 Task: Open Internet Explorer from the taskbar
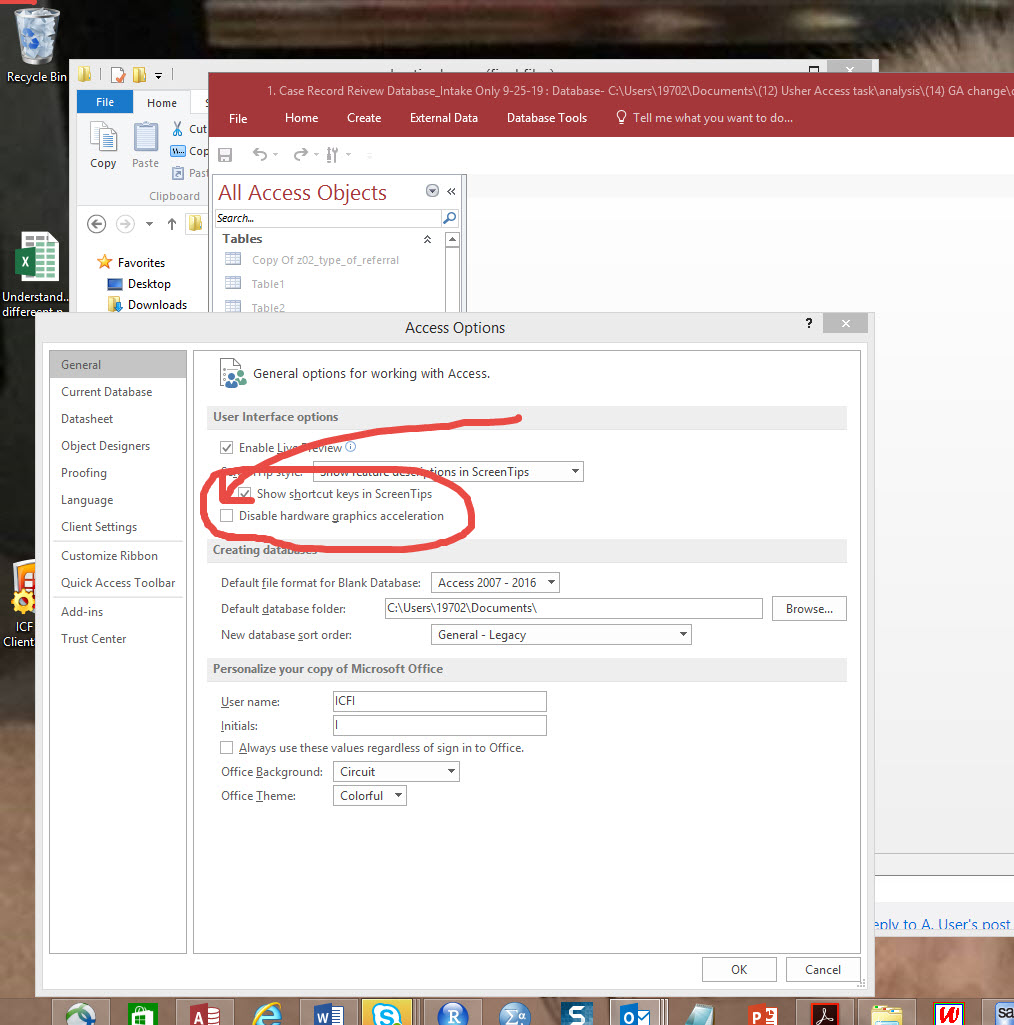point(267,1015)
